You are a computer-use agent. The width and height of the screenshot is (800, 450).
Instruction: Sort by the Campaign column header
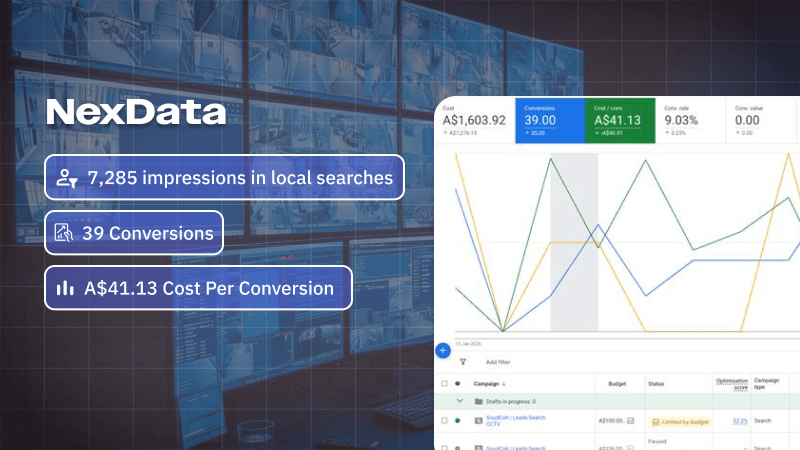[489, 384]
